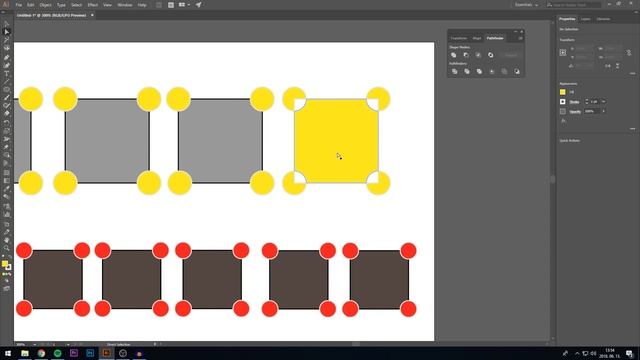Click the Fill label in Appearance
Viewport: 640px width, 360px height.
click(571, 92)
